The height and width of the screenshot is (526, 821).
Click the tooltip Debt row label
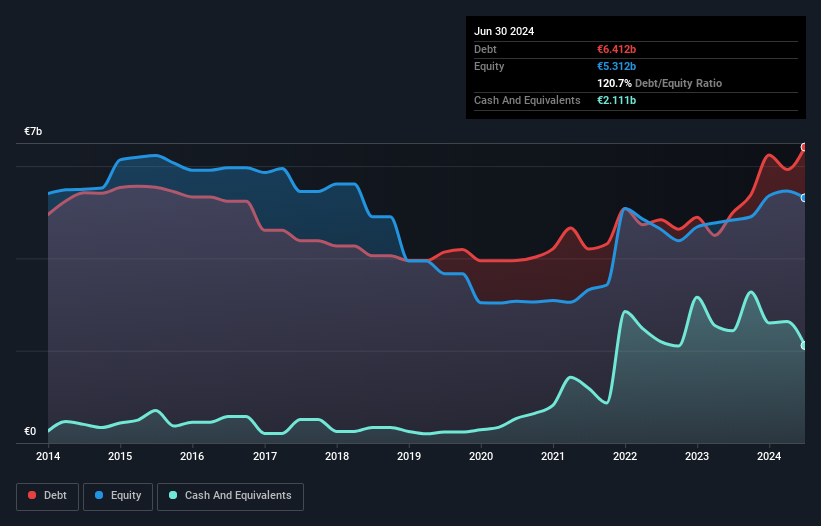tap(485, 49)
